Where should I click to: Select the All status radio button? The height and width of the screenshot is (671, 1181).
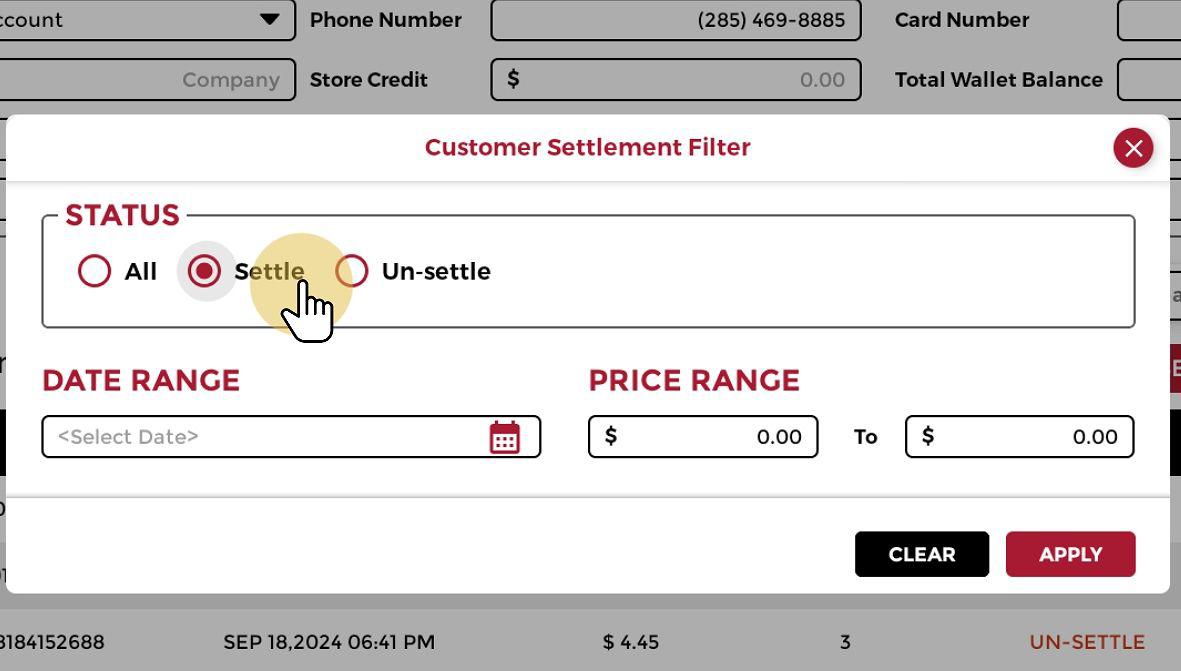pos(95,271)
